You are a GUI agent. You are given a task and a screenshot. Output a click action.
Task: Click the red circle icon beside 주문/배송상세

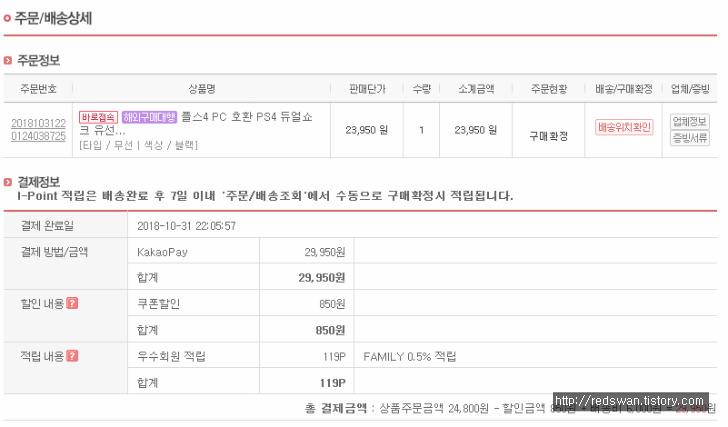[7, 19]
